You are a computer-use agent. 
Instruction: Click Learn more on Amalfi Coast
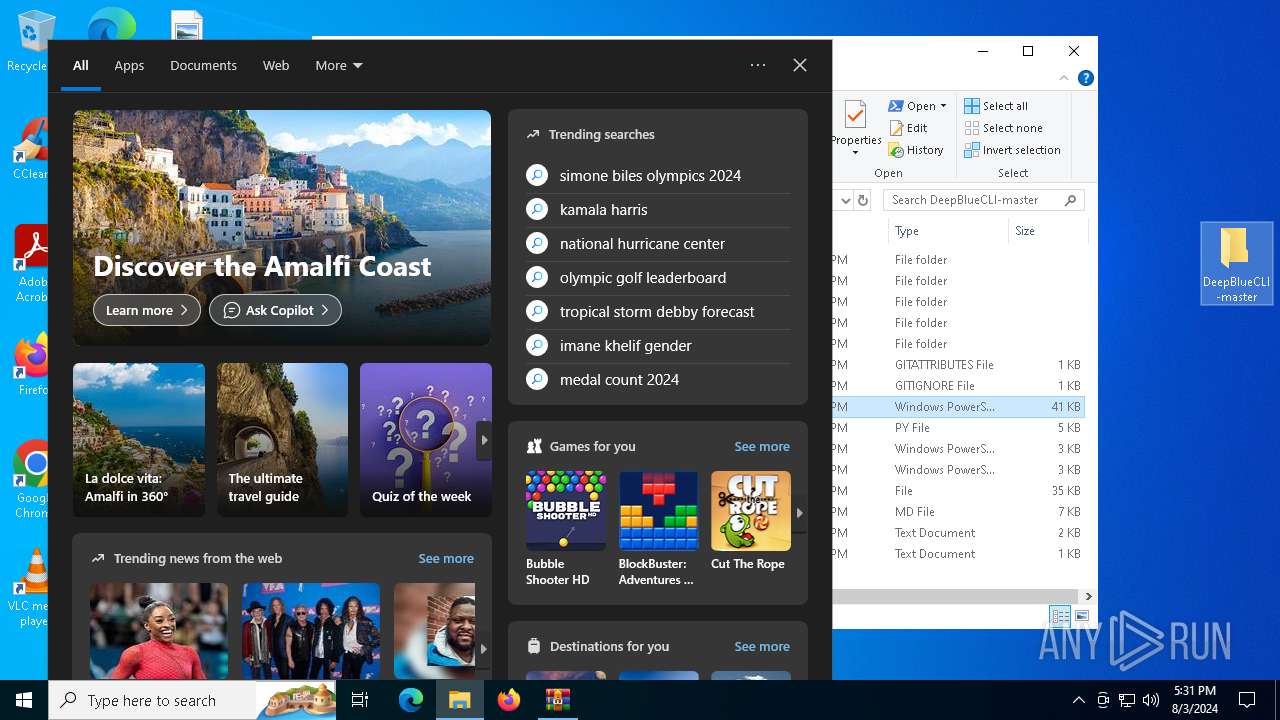click(x=147, y=310)
